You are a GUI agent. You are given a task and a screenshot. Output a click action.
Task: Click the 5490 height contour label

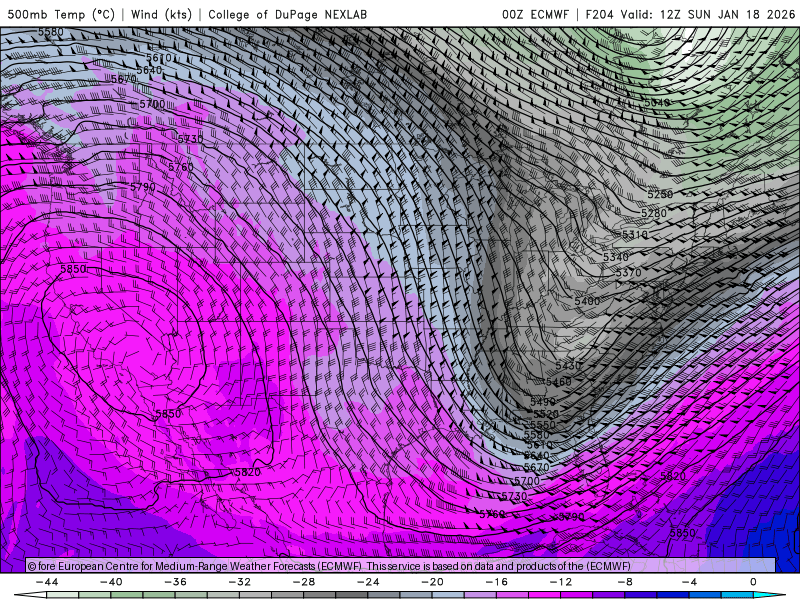(x=543, y=403)
